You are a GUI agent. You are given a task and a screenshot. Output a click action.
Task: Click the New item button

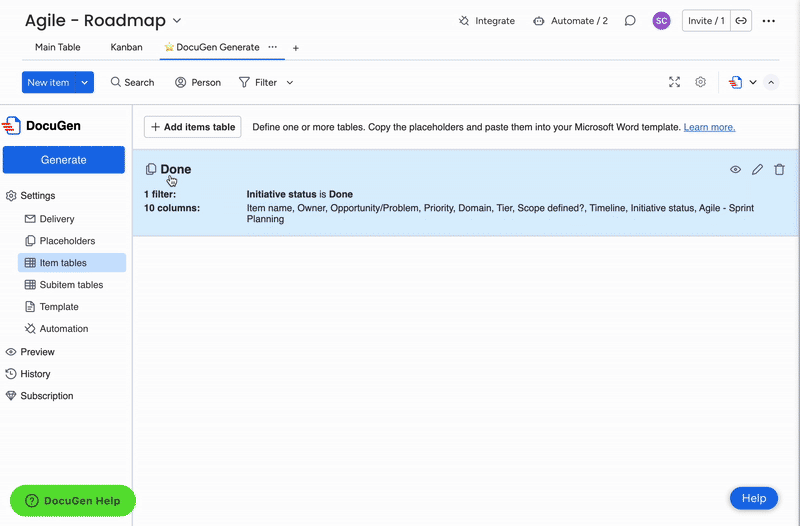pos(48,82)
